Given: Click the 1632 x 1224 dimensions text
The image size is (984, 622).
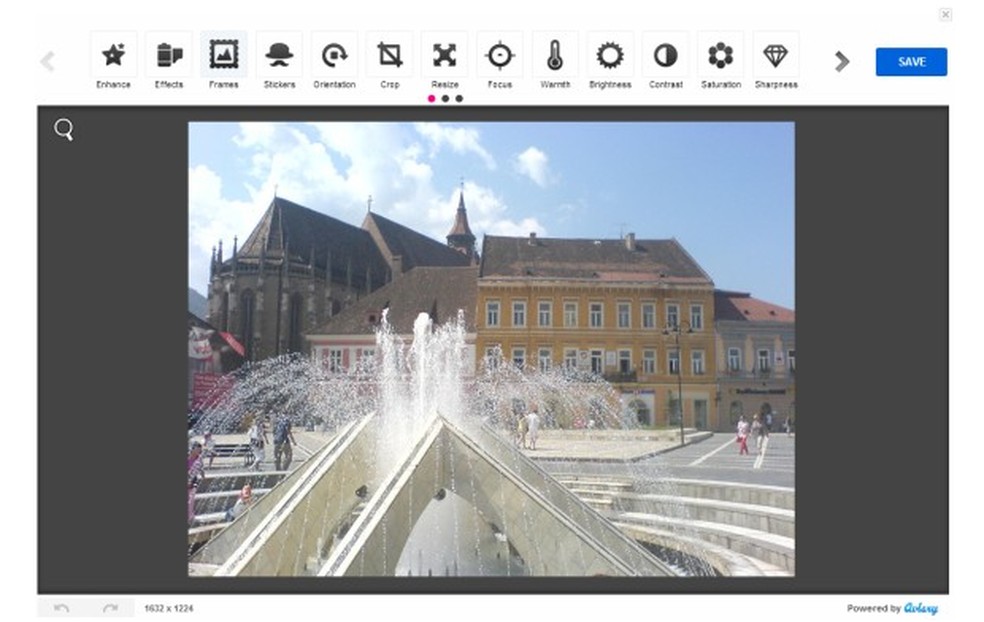Looking at the screenshot, I should pos(169,608).
